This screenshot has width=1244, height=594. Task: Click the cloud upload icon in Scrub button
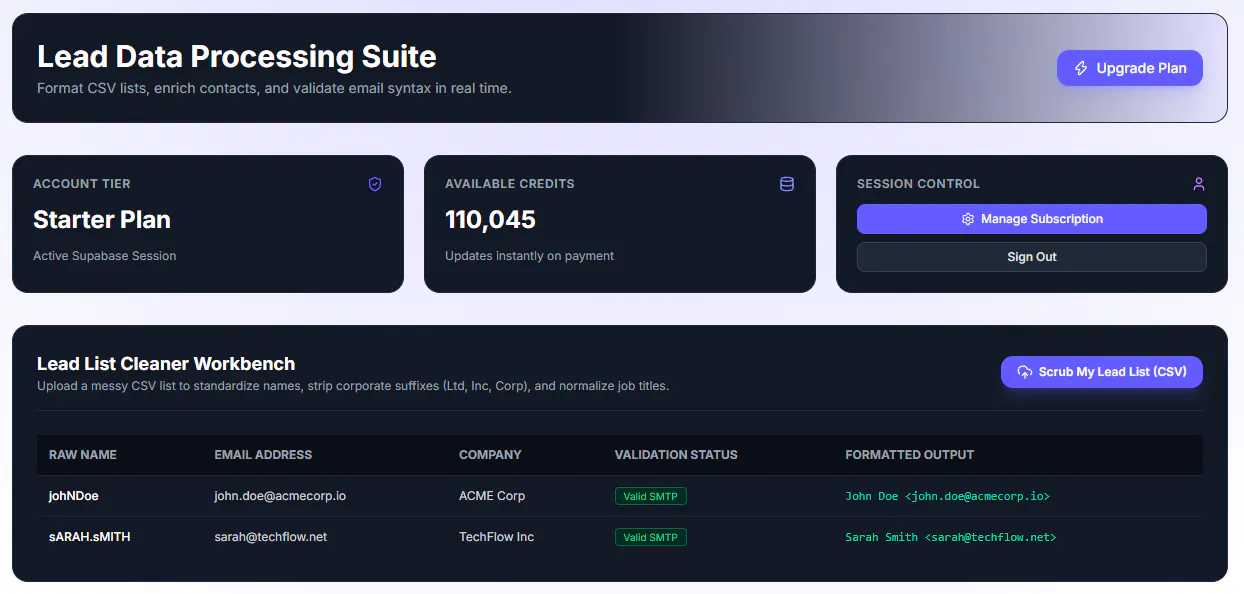tap(1024, 372)
